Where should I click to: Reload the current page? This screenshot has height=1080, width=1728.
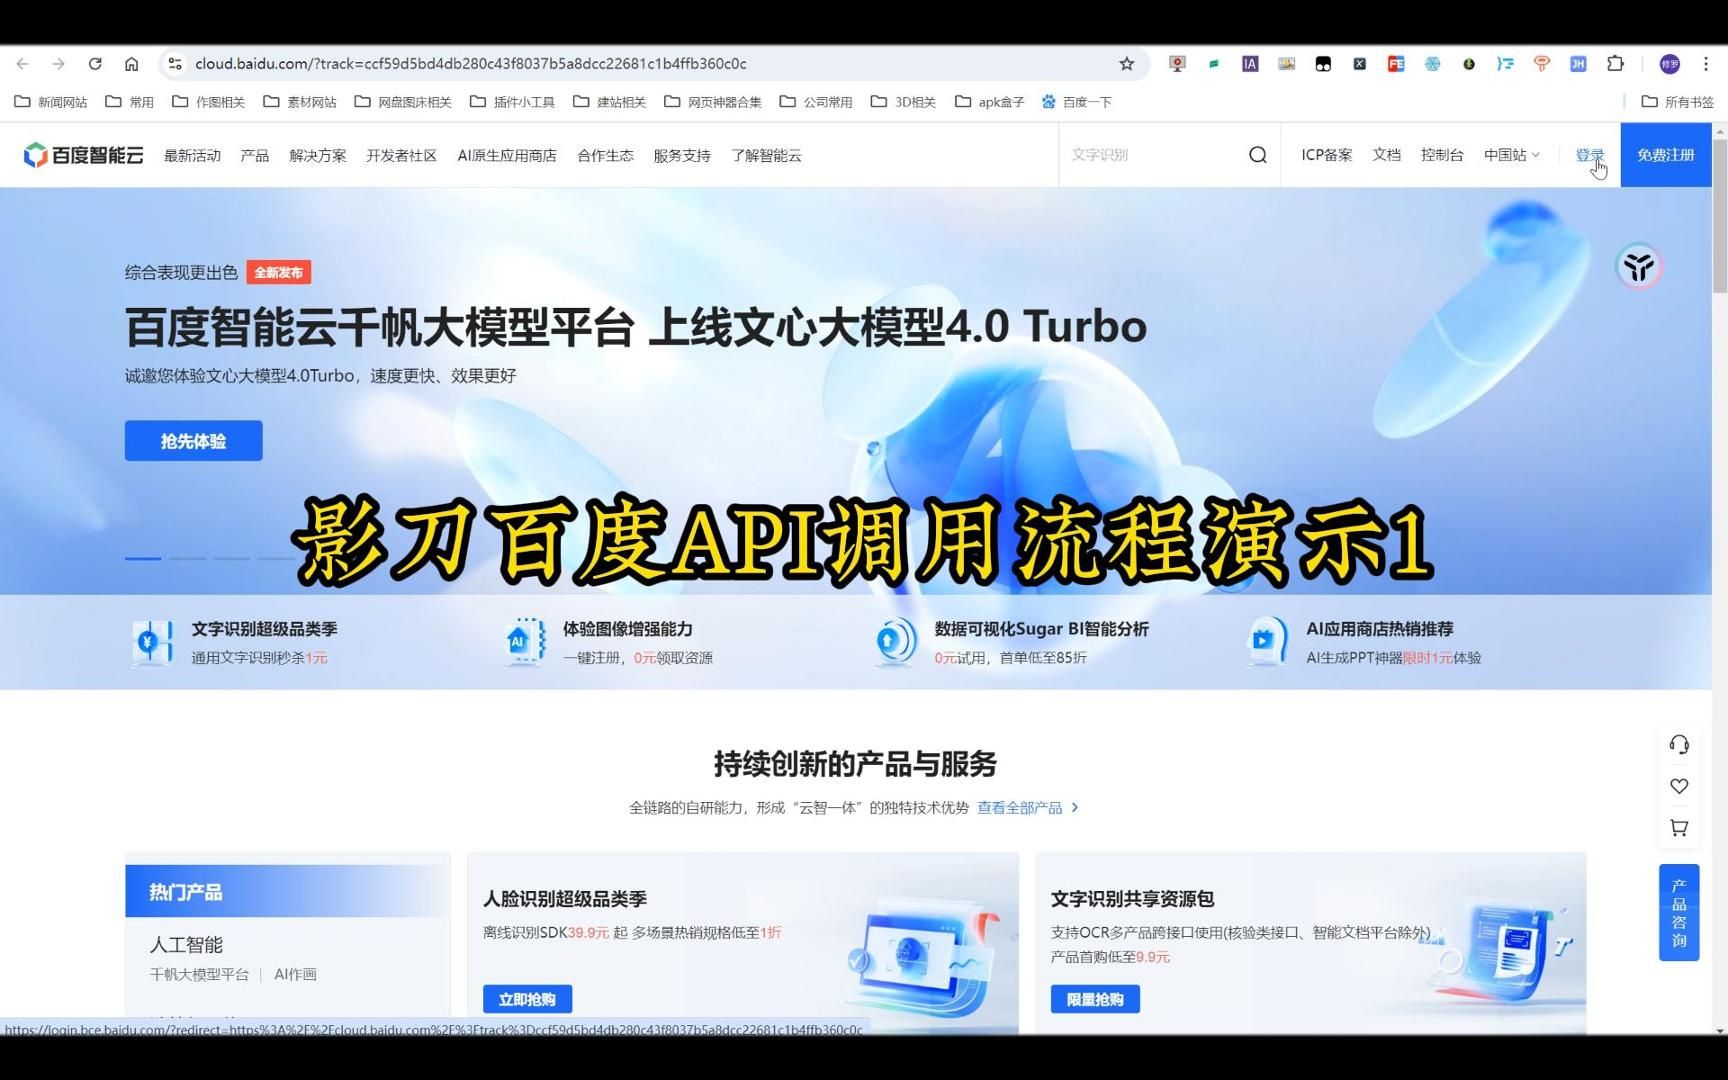pos(95,64)
